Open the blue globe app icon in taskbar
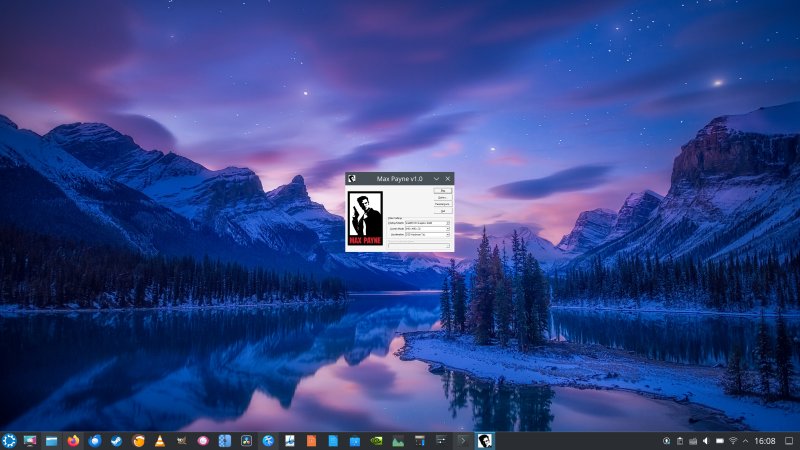This screenshot has height=450, width=800. pyautogui.click(x=268, y=441)
